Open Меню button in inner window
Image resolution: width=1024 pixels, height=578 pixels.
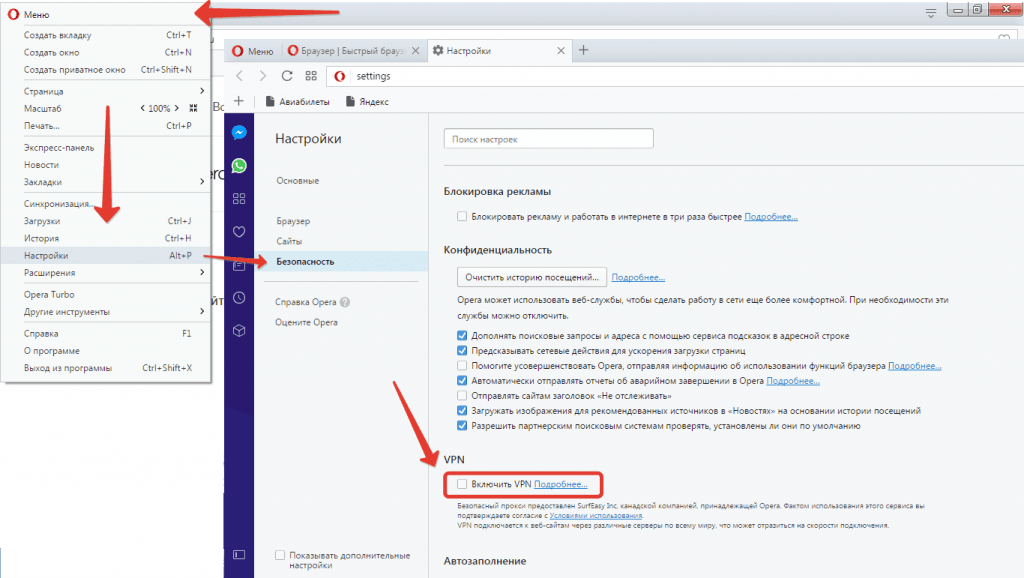(x=253, y=50)
